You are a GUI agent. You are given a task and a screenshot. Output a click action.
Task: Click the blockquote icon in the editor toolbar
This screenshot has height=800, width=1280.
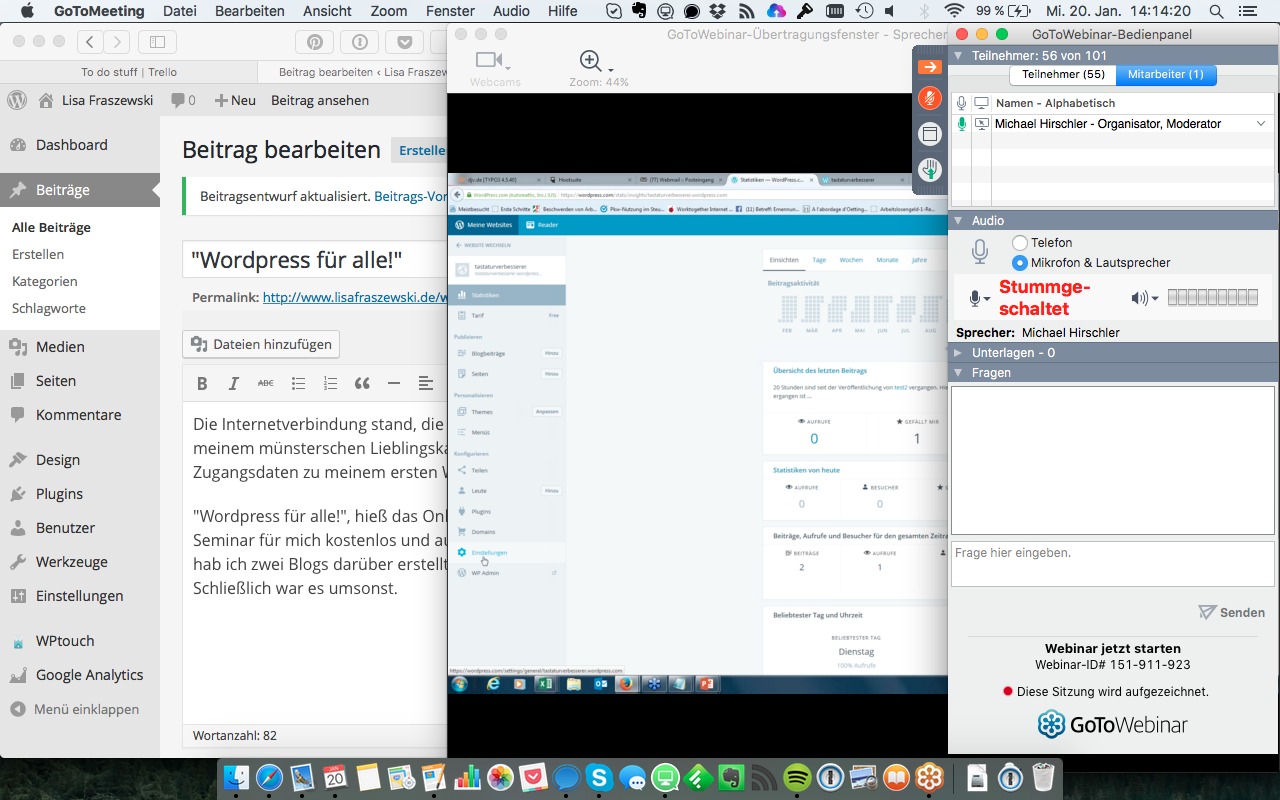click(x=362, y=383)
